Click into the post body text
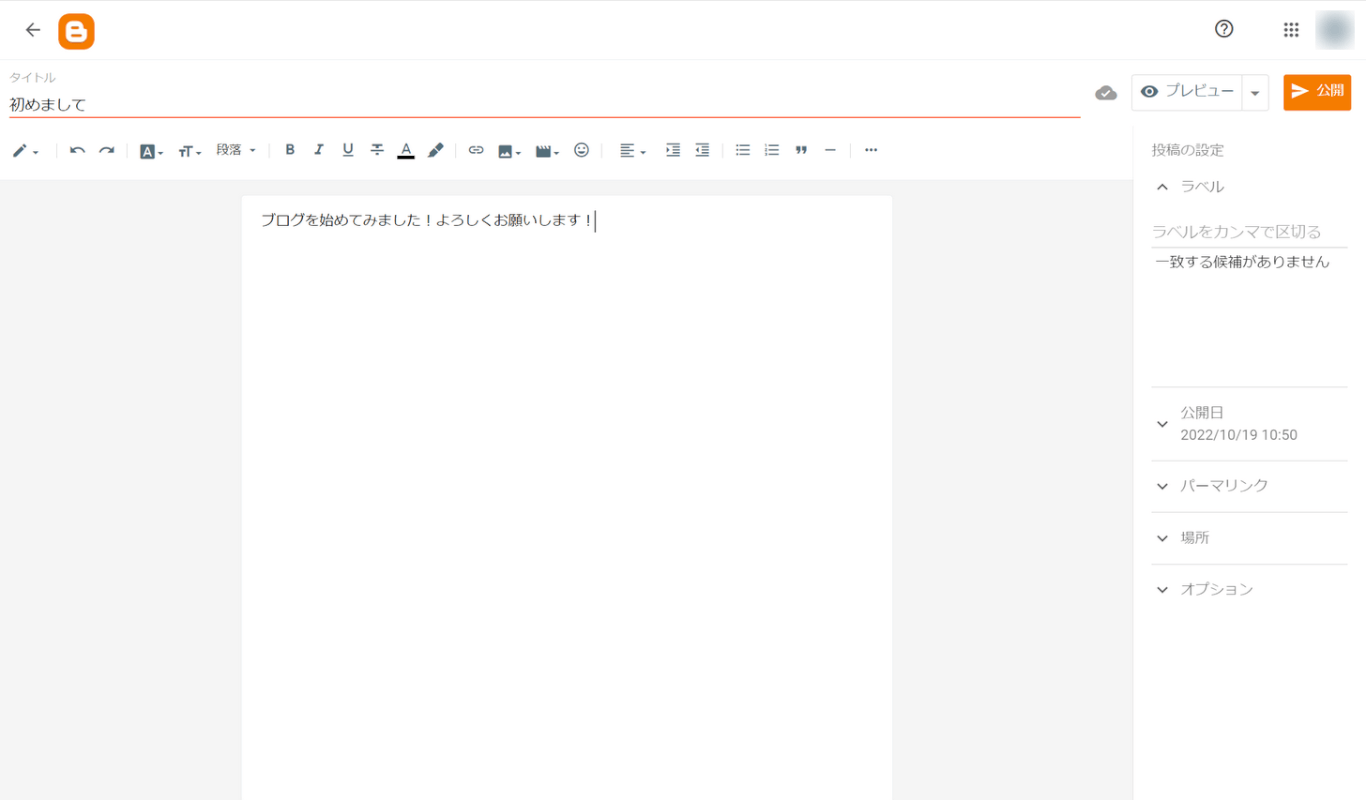Image resolution: width=1366 pixels, height=800 pixels. [x=427, y=221]
